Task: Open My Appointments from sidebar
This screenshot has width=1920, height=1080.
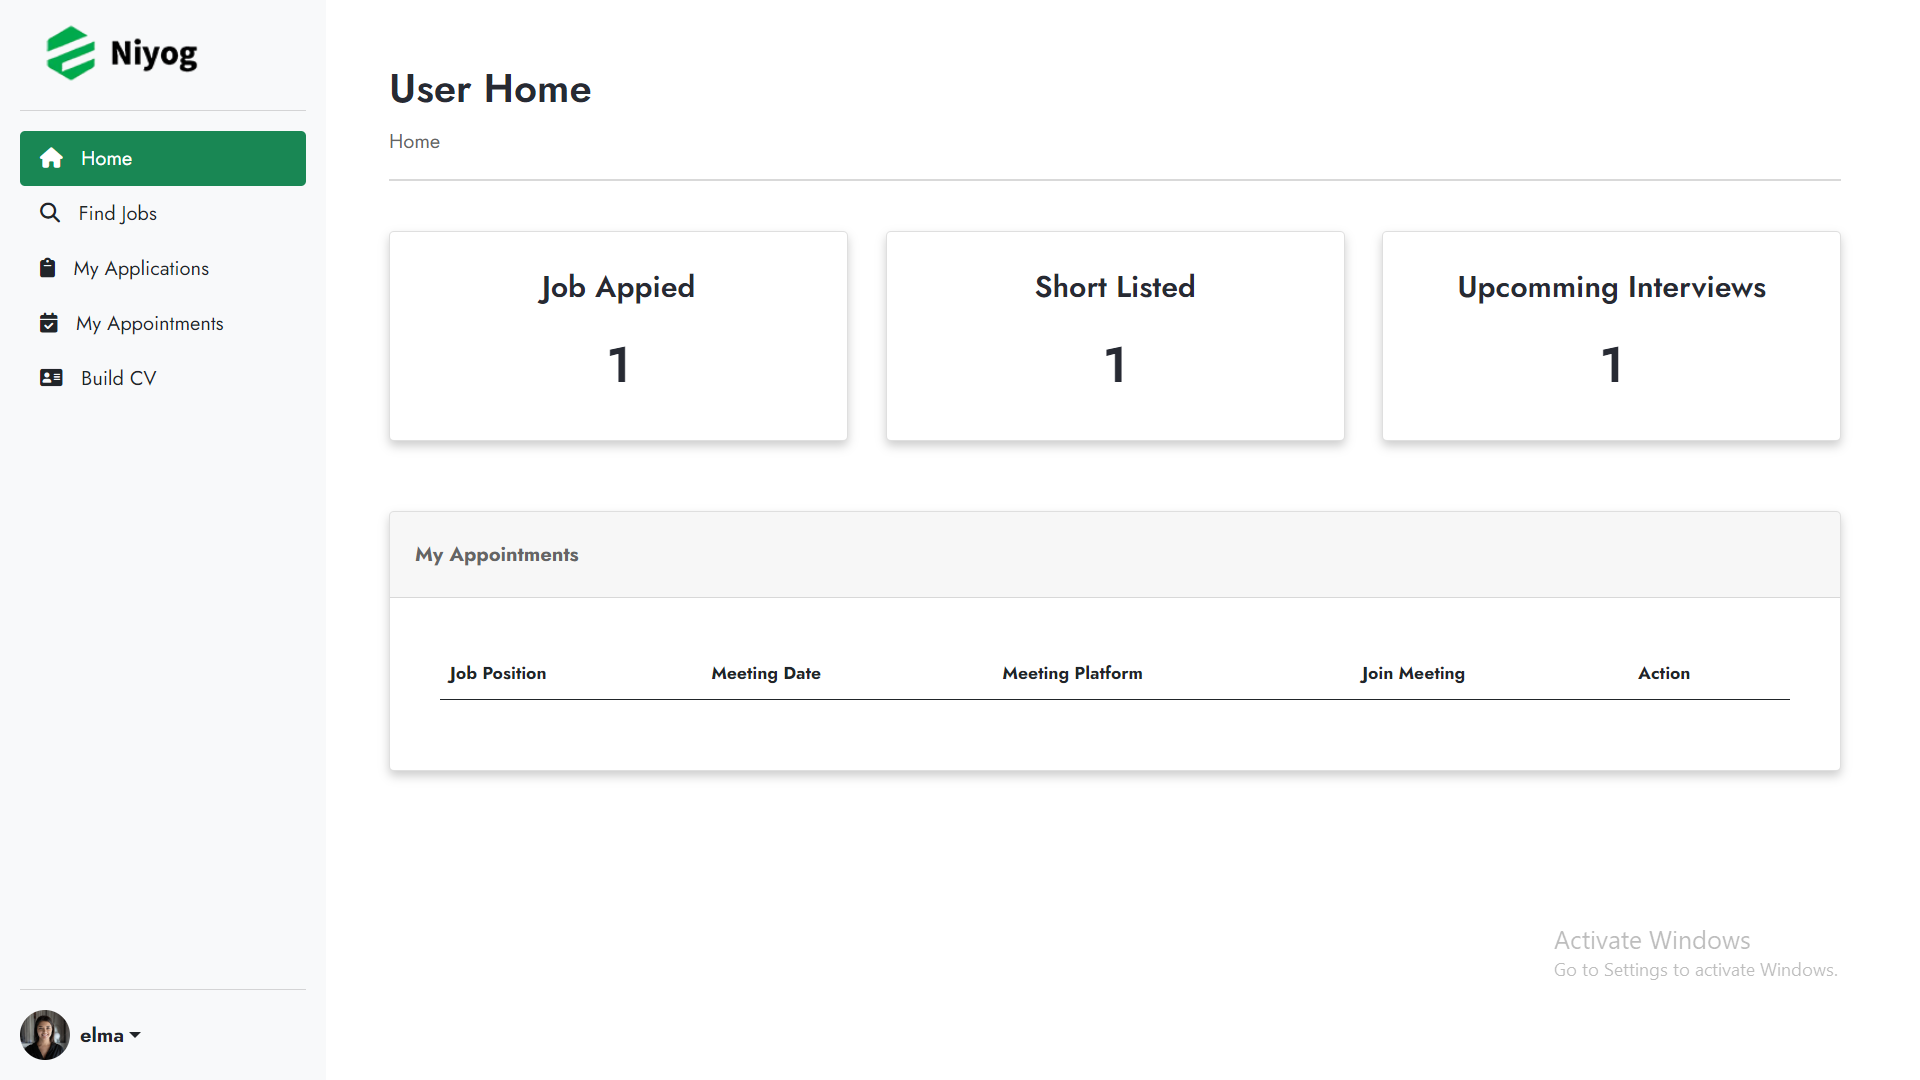Action: 163,323
